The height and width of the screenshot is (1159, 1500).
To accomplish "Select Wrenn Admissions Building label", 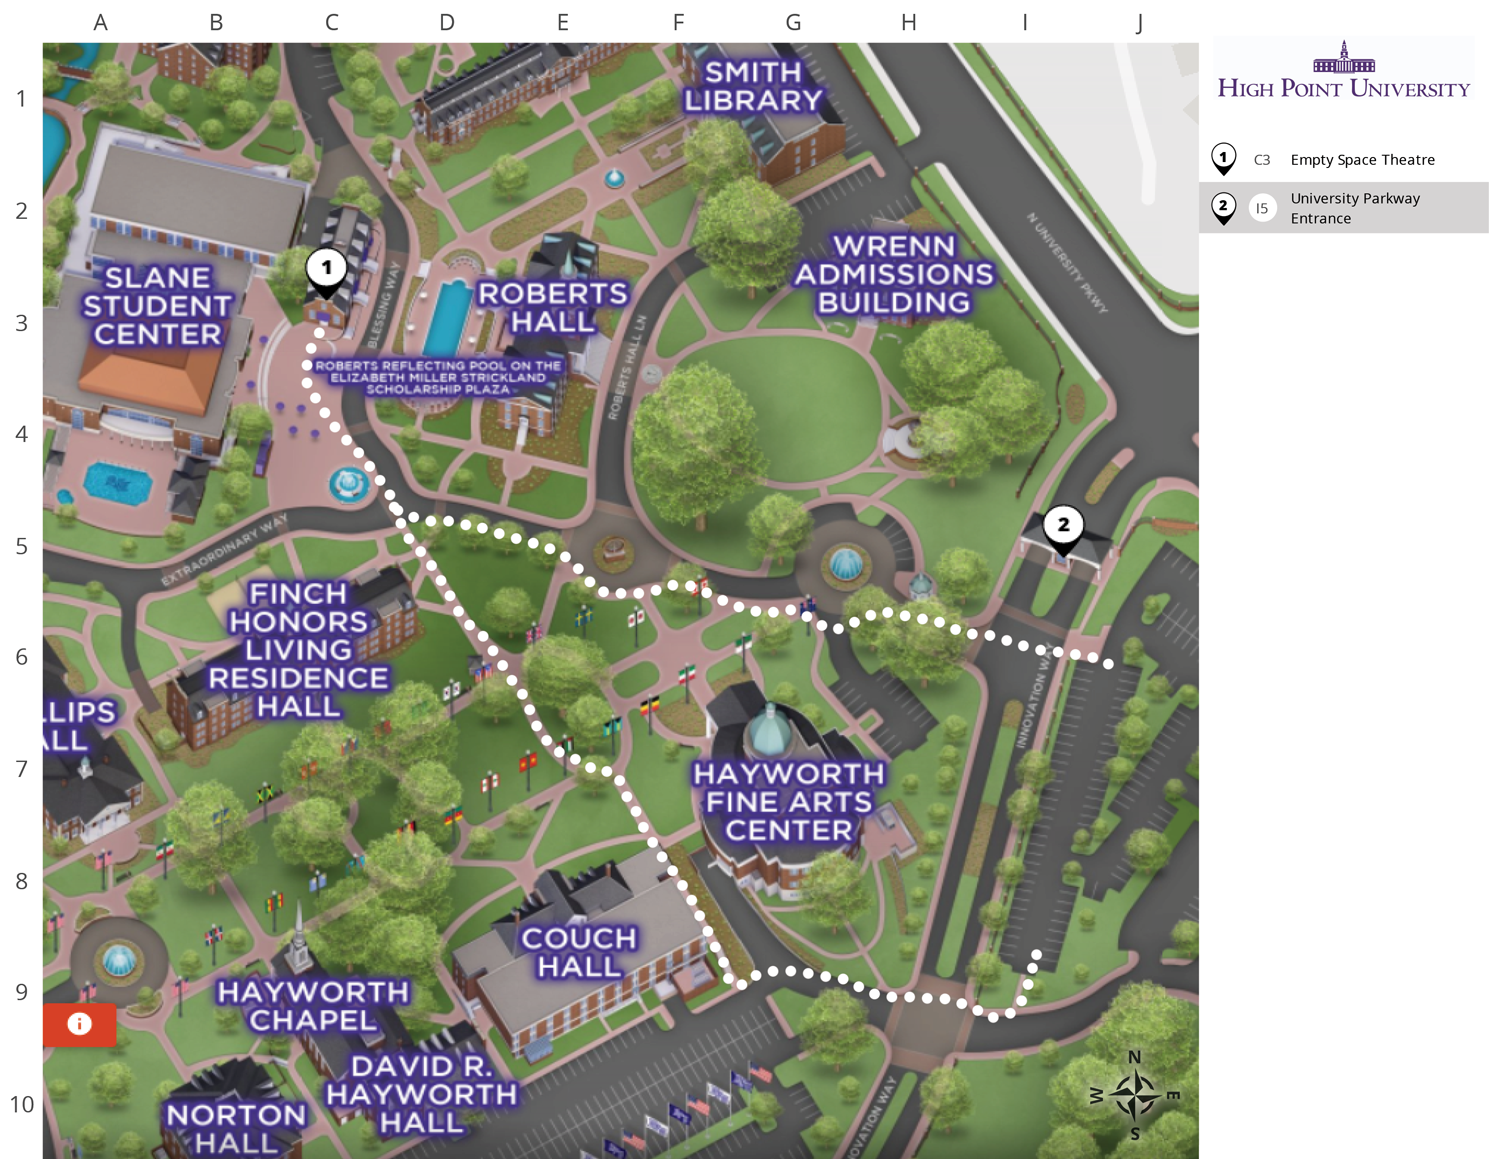I will [x=894, y=274].
